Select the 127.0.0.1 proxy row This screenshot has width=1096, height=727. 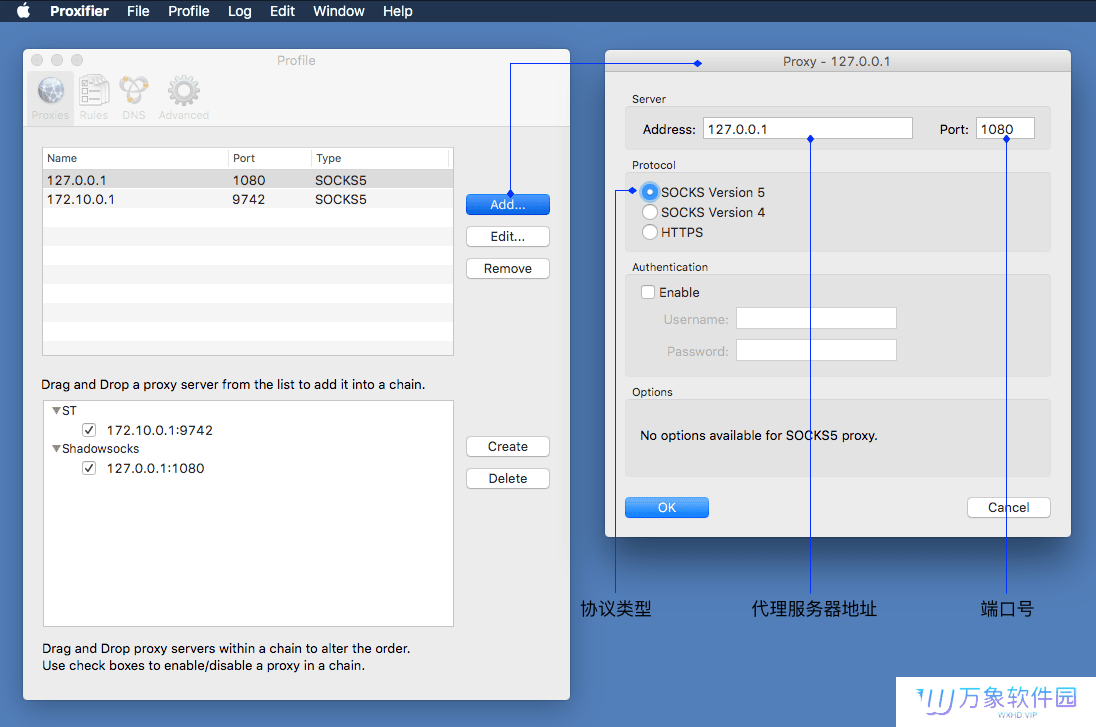click(247, 180)
